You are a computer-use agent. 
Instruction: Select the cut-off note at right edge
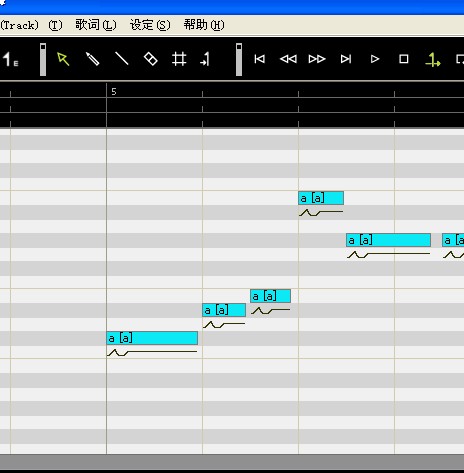tap(453, 240)
